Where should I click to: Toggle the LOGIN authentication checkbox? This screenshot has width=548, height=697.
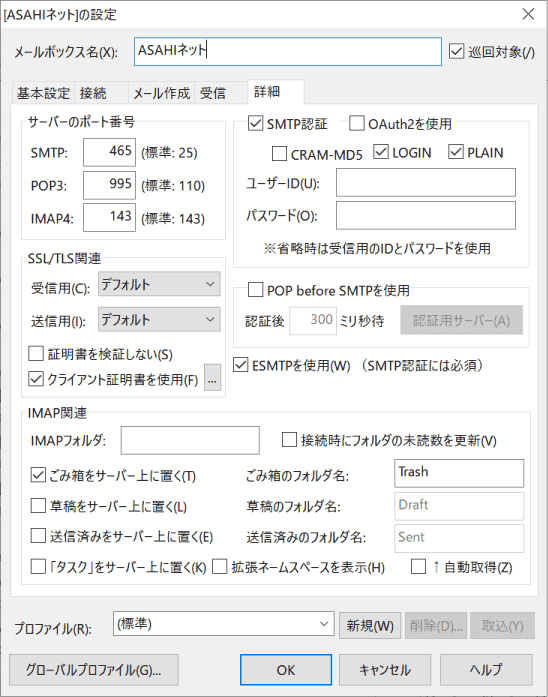point(381,152)
